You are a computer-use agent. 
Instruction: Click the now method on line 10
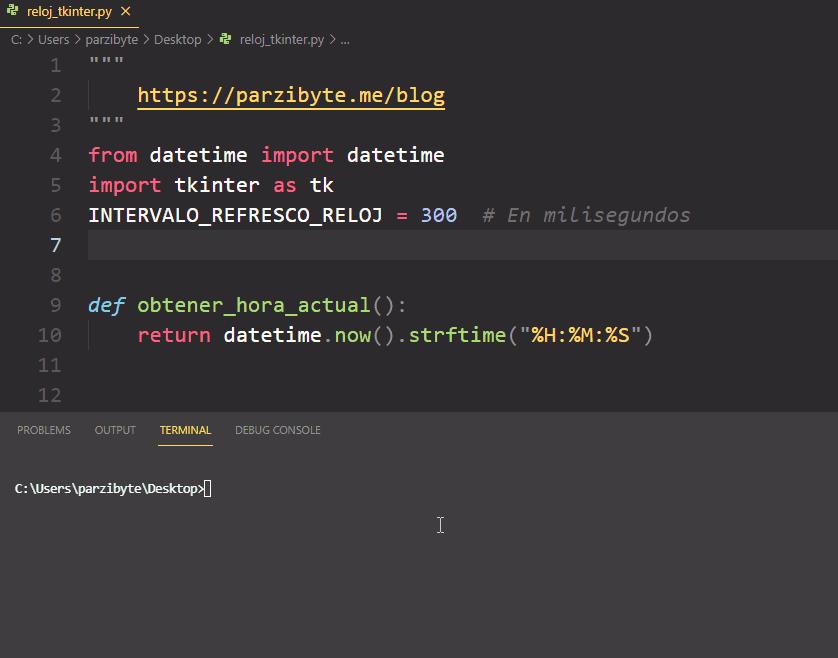[x=353, y=335]
